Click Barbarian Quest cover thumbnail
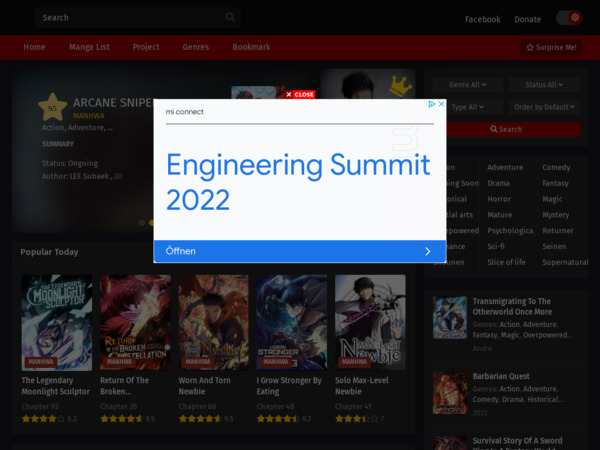This screenshot has height=450, width=600. pos(450,393)
